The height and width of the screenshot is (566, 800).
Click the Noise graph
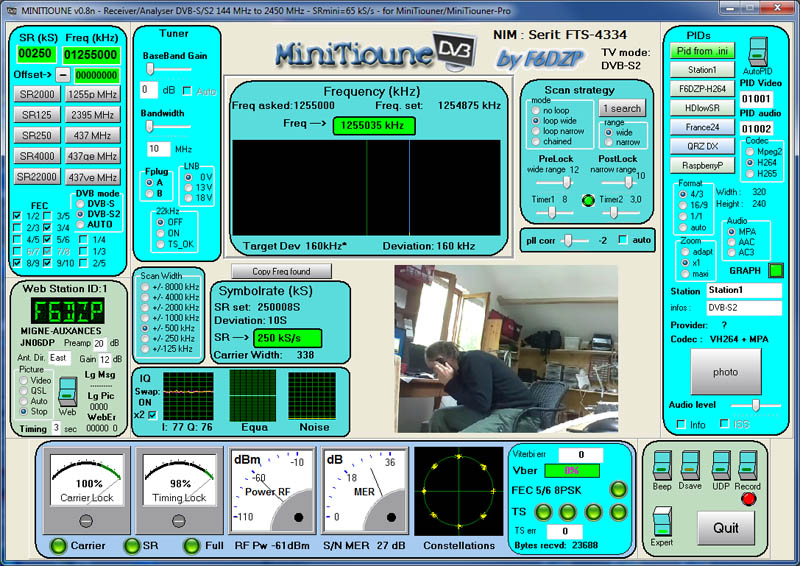tap(312, 396)
